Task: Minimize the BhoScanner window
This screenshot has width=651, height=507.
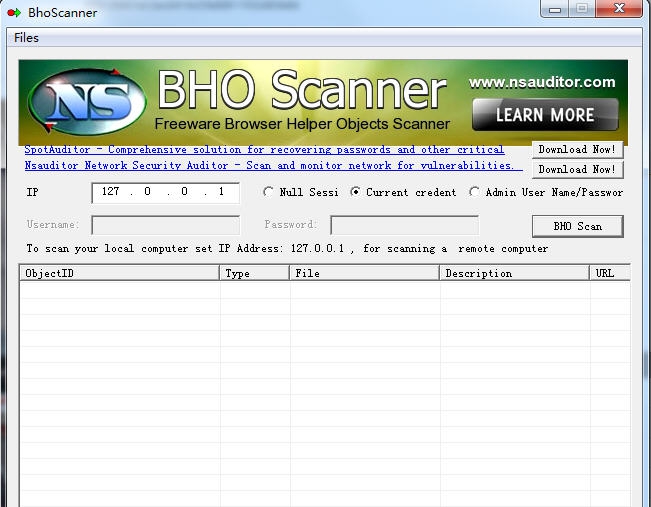Action: click(x=555, y=9)
